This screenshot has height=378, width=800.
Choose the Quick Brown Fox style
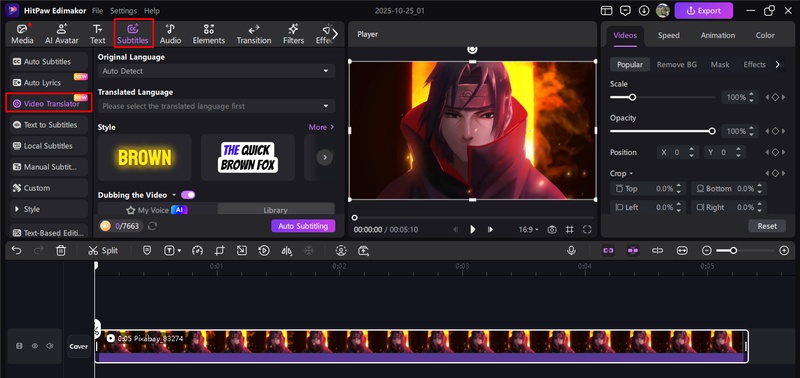coord(247,158)
